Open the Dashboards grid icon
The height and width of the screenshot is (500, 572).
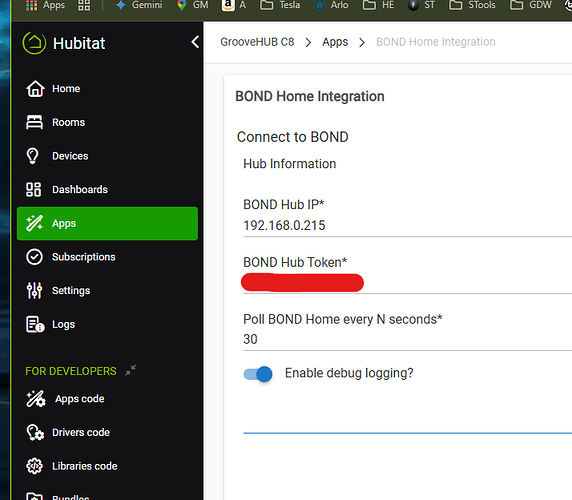(34, 190)
